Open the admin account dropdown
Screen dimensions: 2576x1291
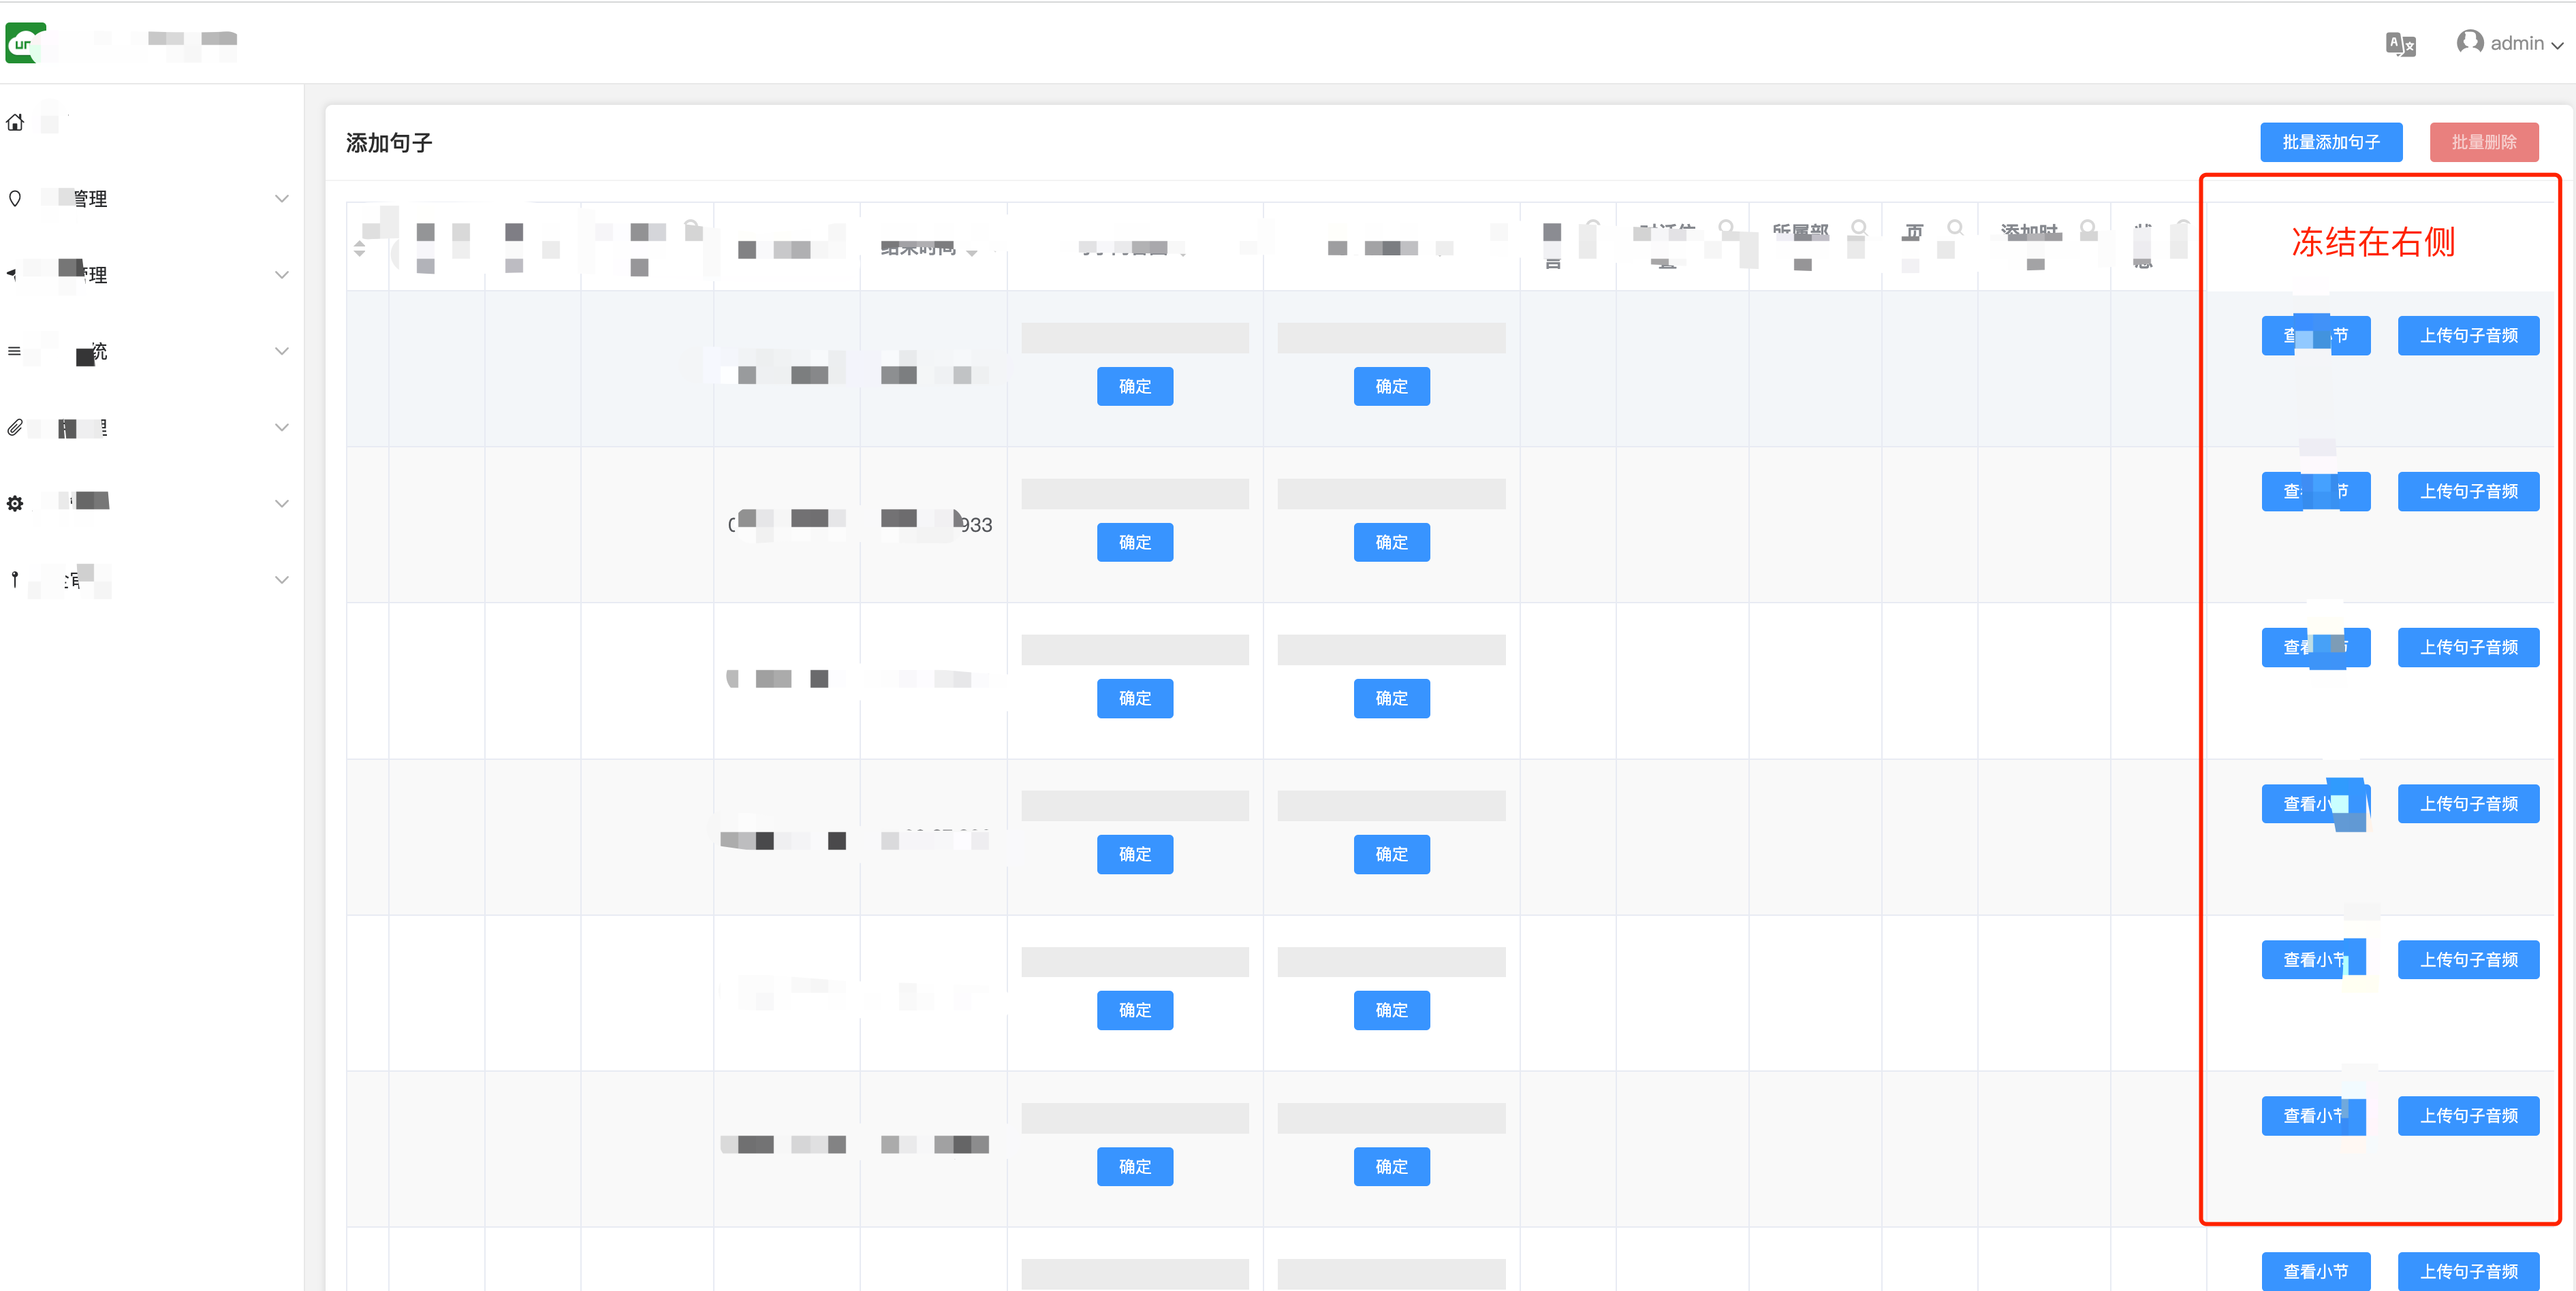pyautogui.click(x=2510, y=43)
